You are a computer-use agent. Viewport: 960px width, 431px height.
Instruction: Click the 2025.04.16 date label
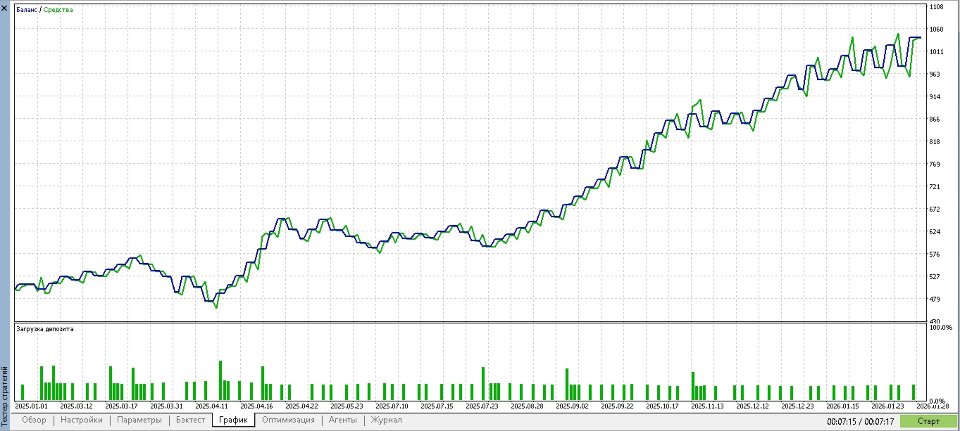coord(257,406)
